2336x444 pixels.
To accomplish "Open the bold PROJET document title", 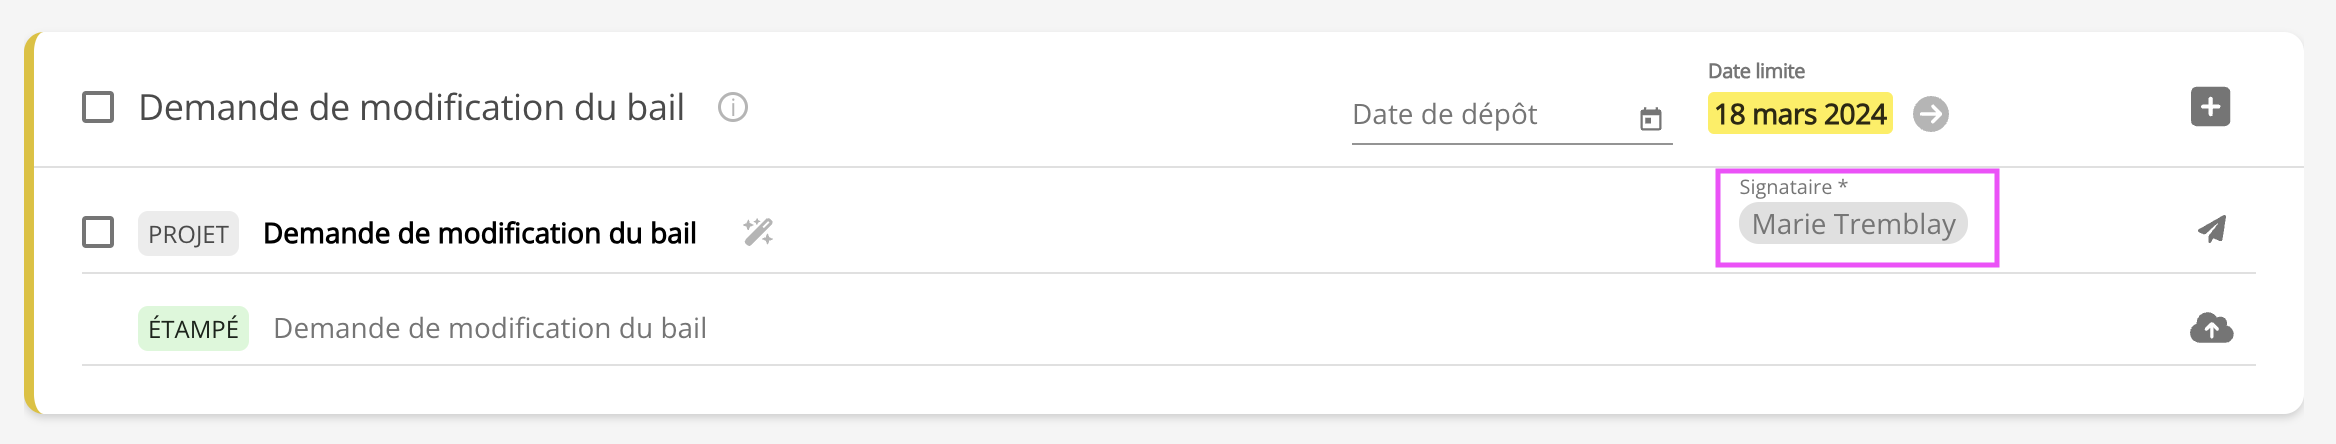I will pyautogui.click(x=479, y=233).
